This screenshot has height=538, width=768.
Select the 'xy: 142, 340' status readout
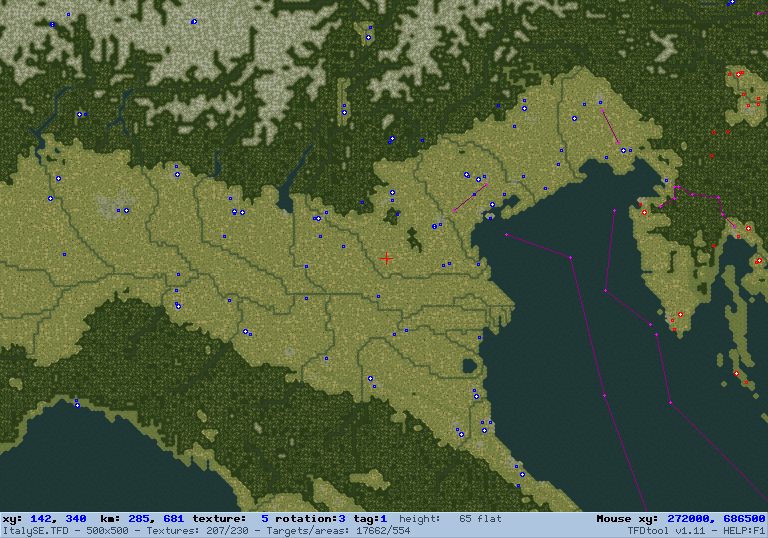pos(45,519)
